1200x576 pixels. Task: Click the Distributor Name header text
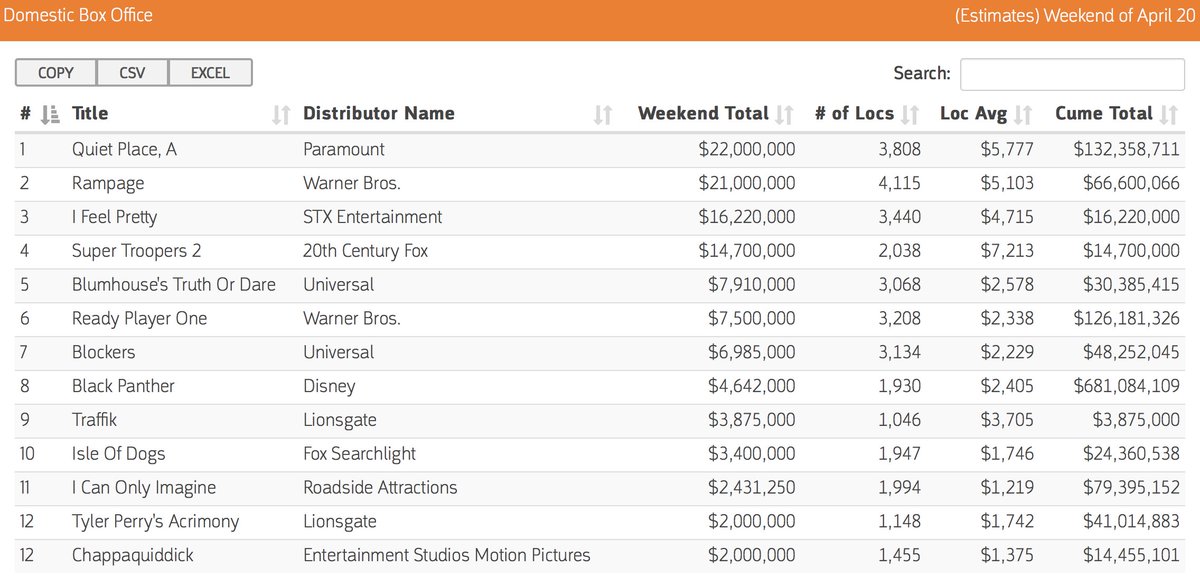click(379, 114)
